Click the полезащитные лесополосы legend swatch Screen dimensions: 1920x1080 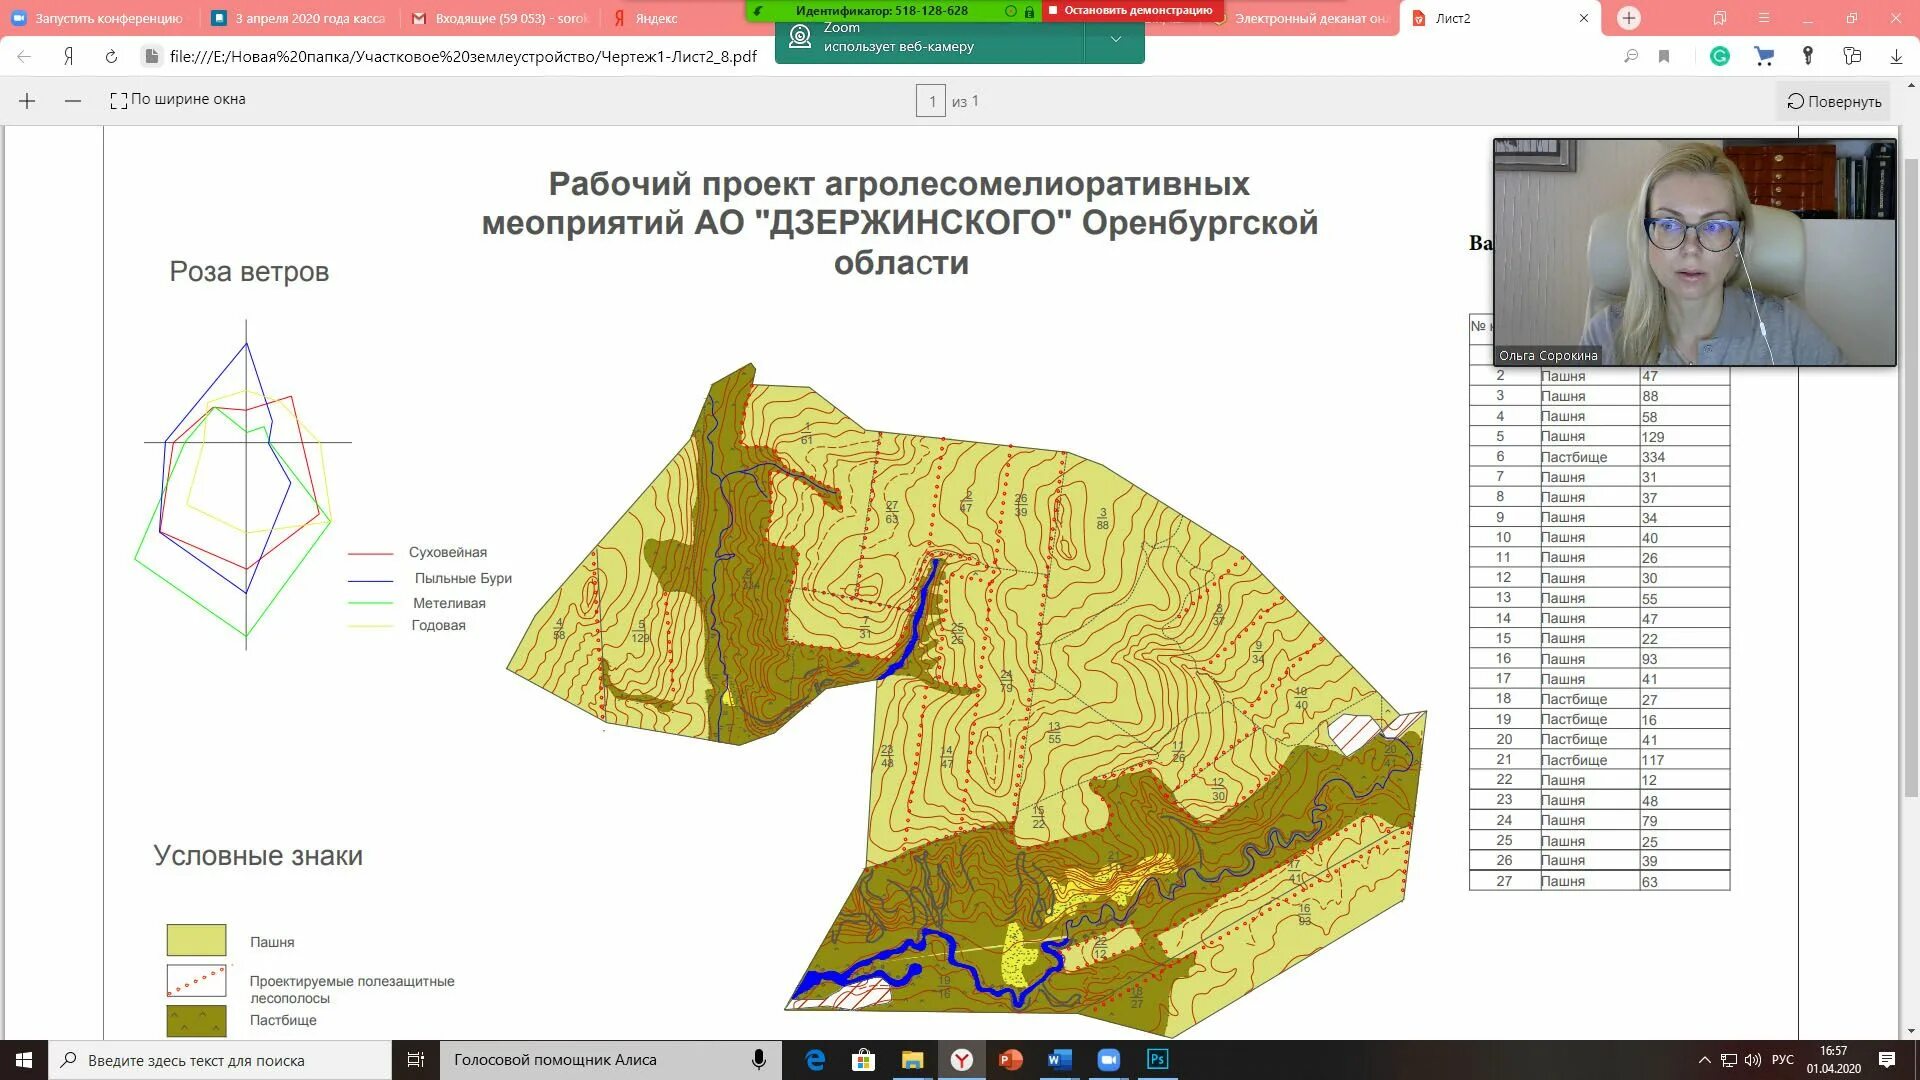196,981
